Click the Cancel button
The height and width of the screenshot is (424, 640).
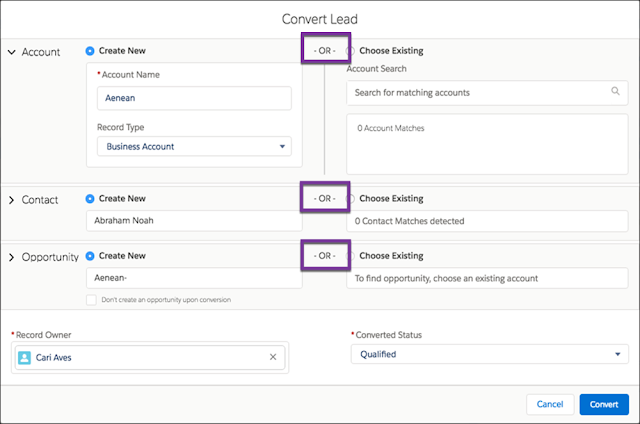coord(550,404)
